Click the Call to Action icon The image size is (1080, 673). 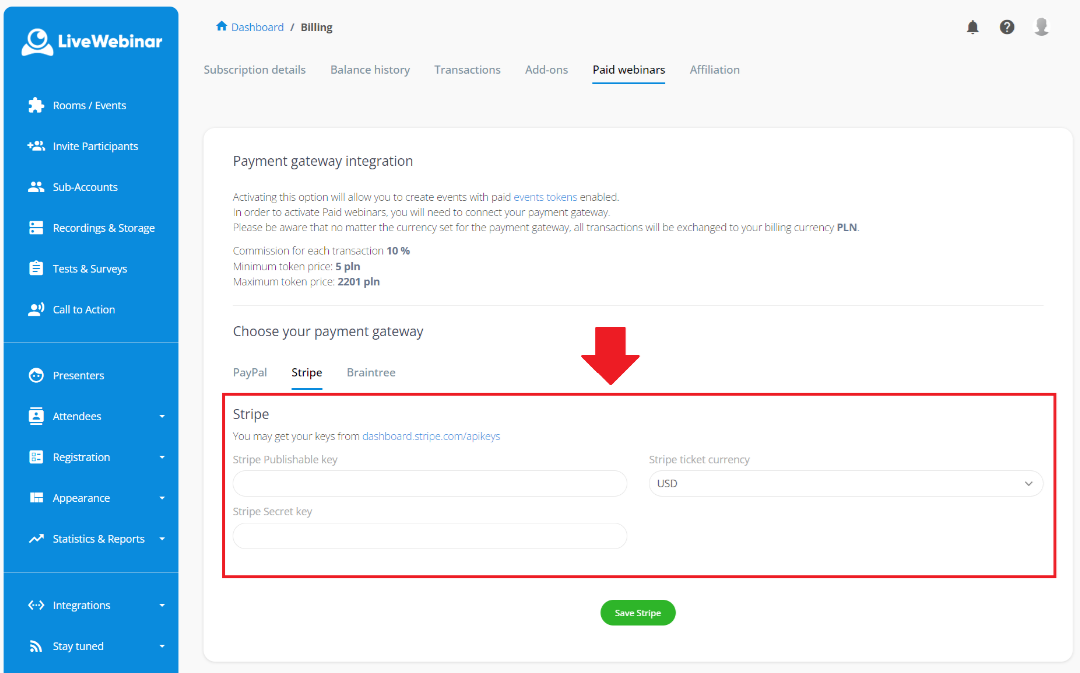tap(36, 310)
